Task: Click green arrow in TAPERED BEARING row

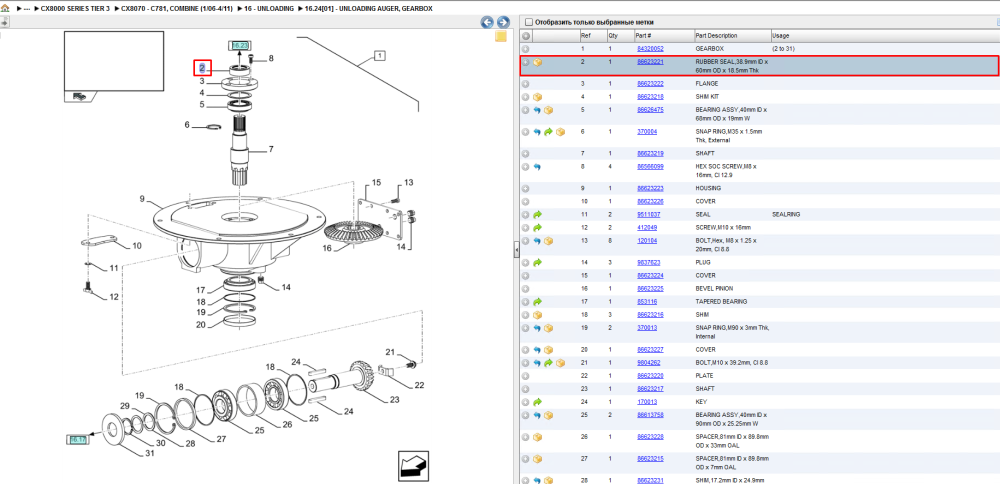Action: (538, 302)
